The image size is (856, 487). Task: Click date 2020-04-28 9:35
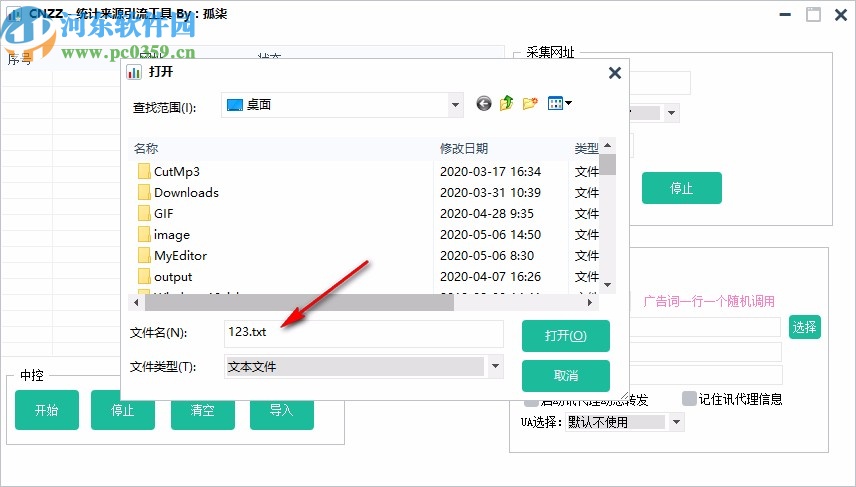(487, 213)
